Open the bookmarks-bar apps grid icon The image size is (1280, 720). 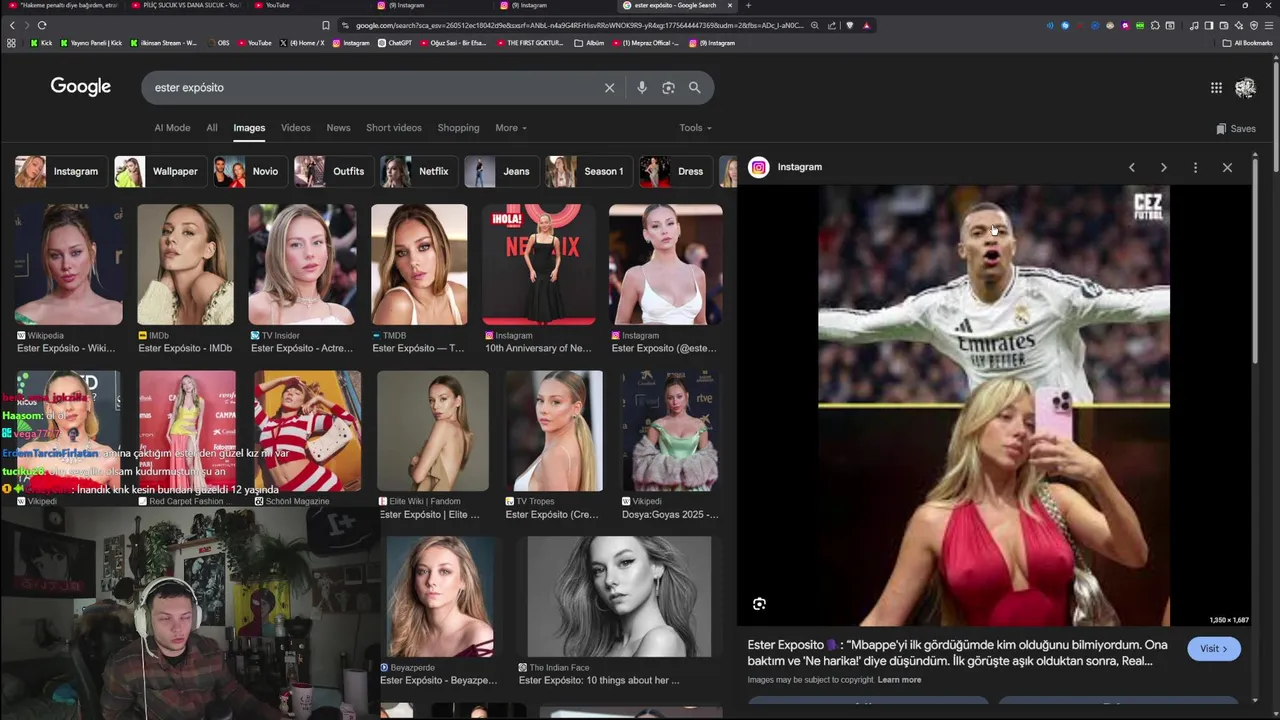pos(11,43)
